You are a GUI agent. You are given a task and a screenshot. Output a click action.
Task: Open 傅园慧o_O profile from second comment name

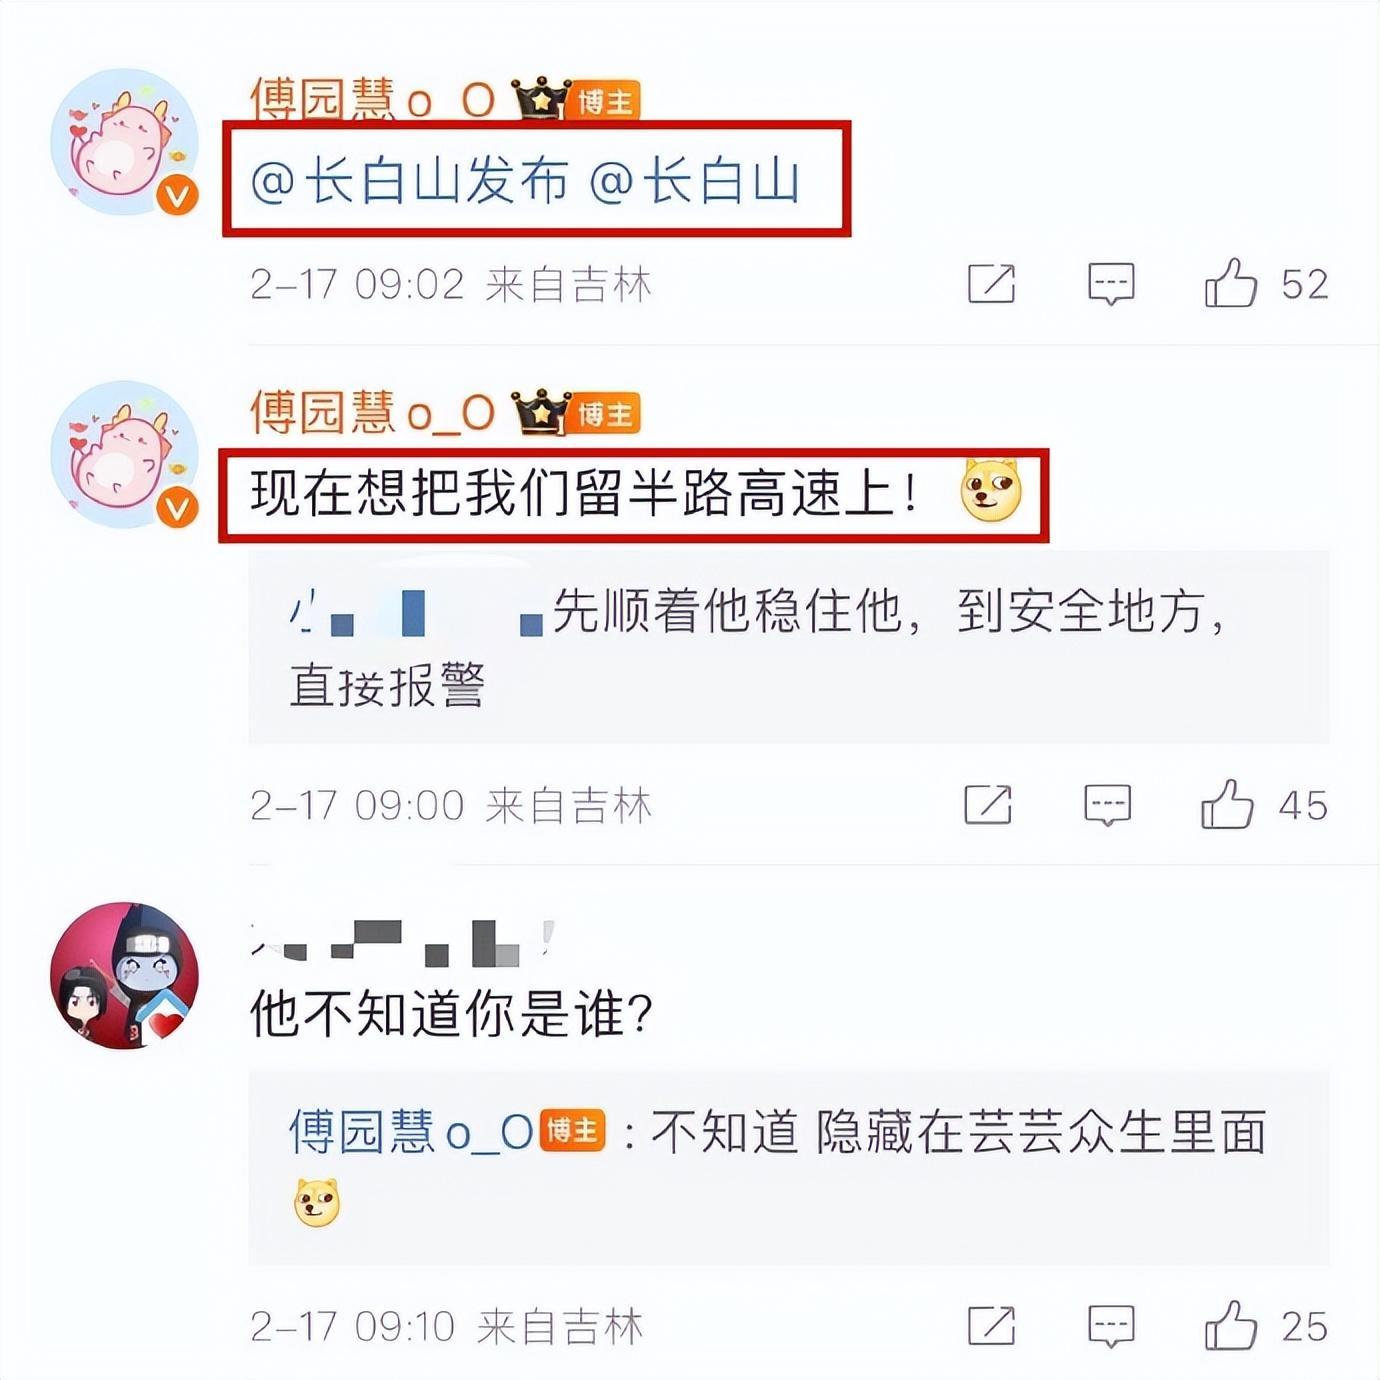(x=372, y=413)
